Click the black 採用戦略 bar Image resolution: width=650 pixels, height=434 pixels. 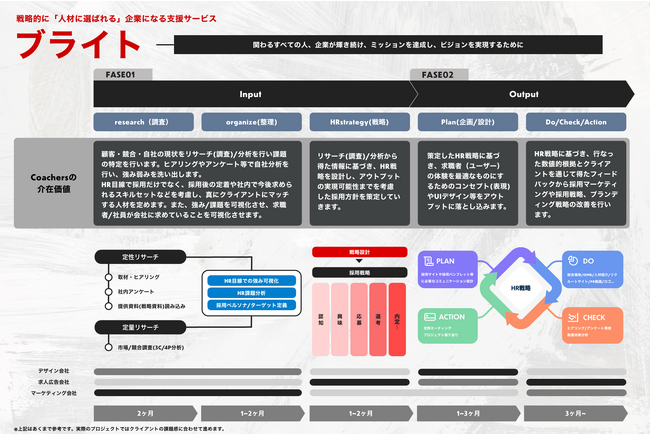coord(359,273)
